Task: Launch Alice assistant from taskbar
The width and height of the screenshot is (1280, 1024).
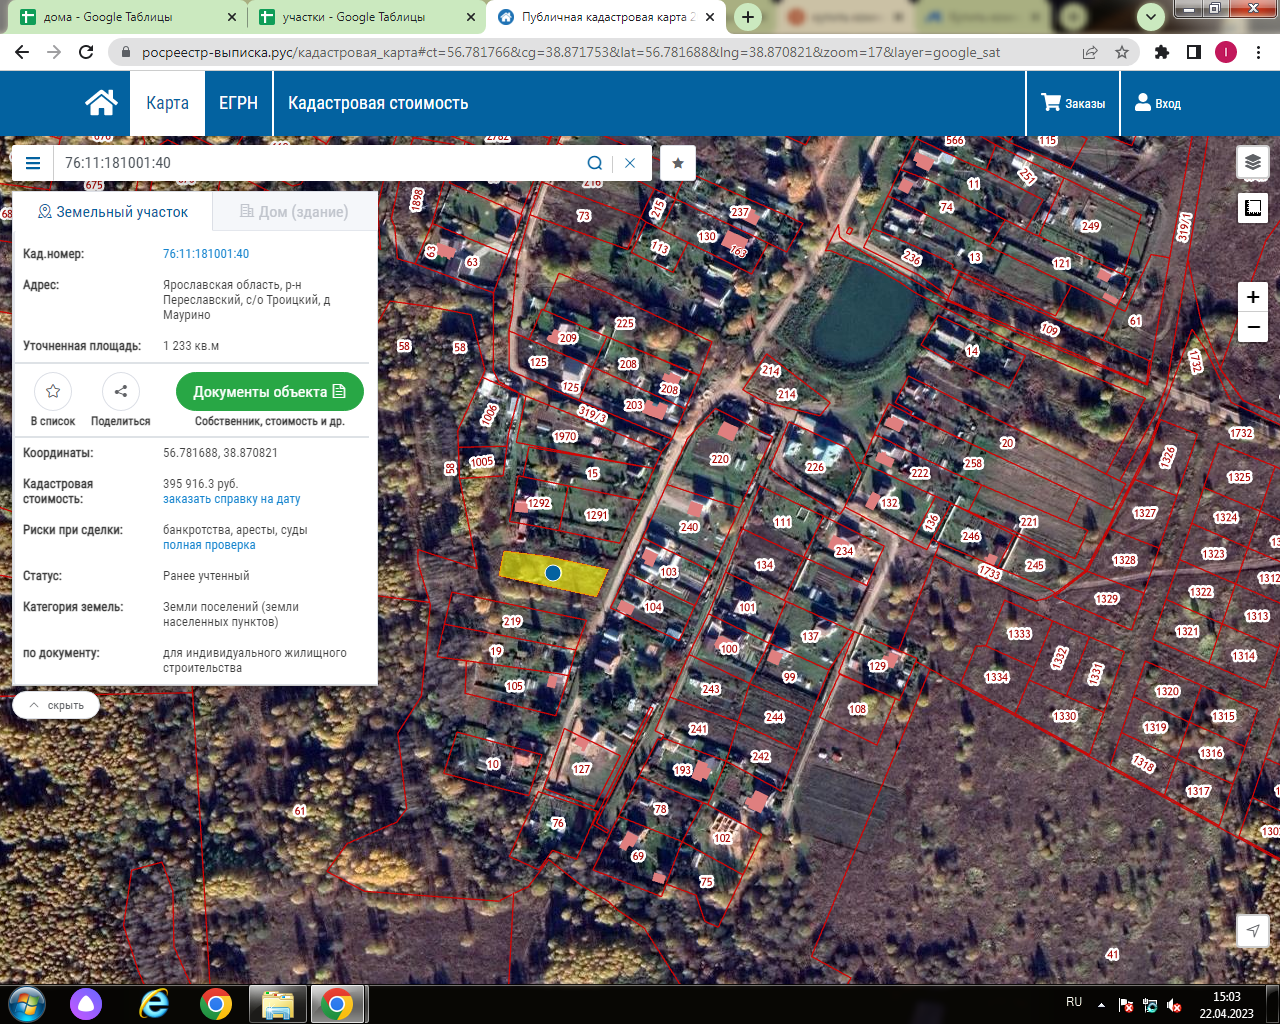Action: point(87,1003)
